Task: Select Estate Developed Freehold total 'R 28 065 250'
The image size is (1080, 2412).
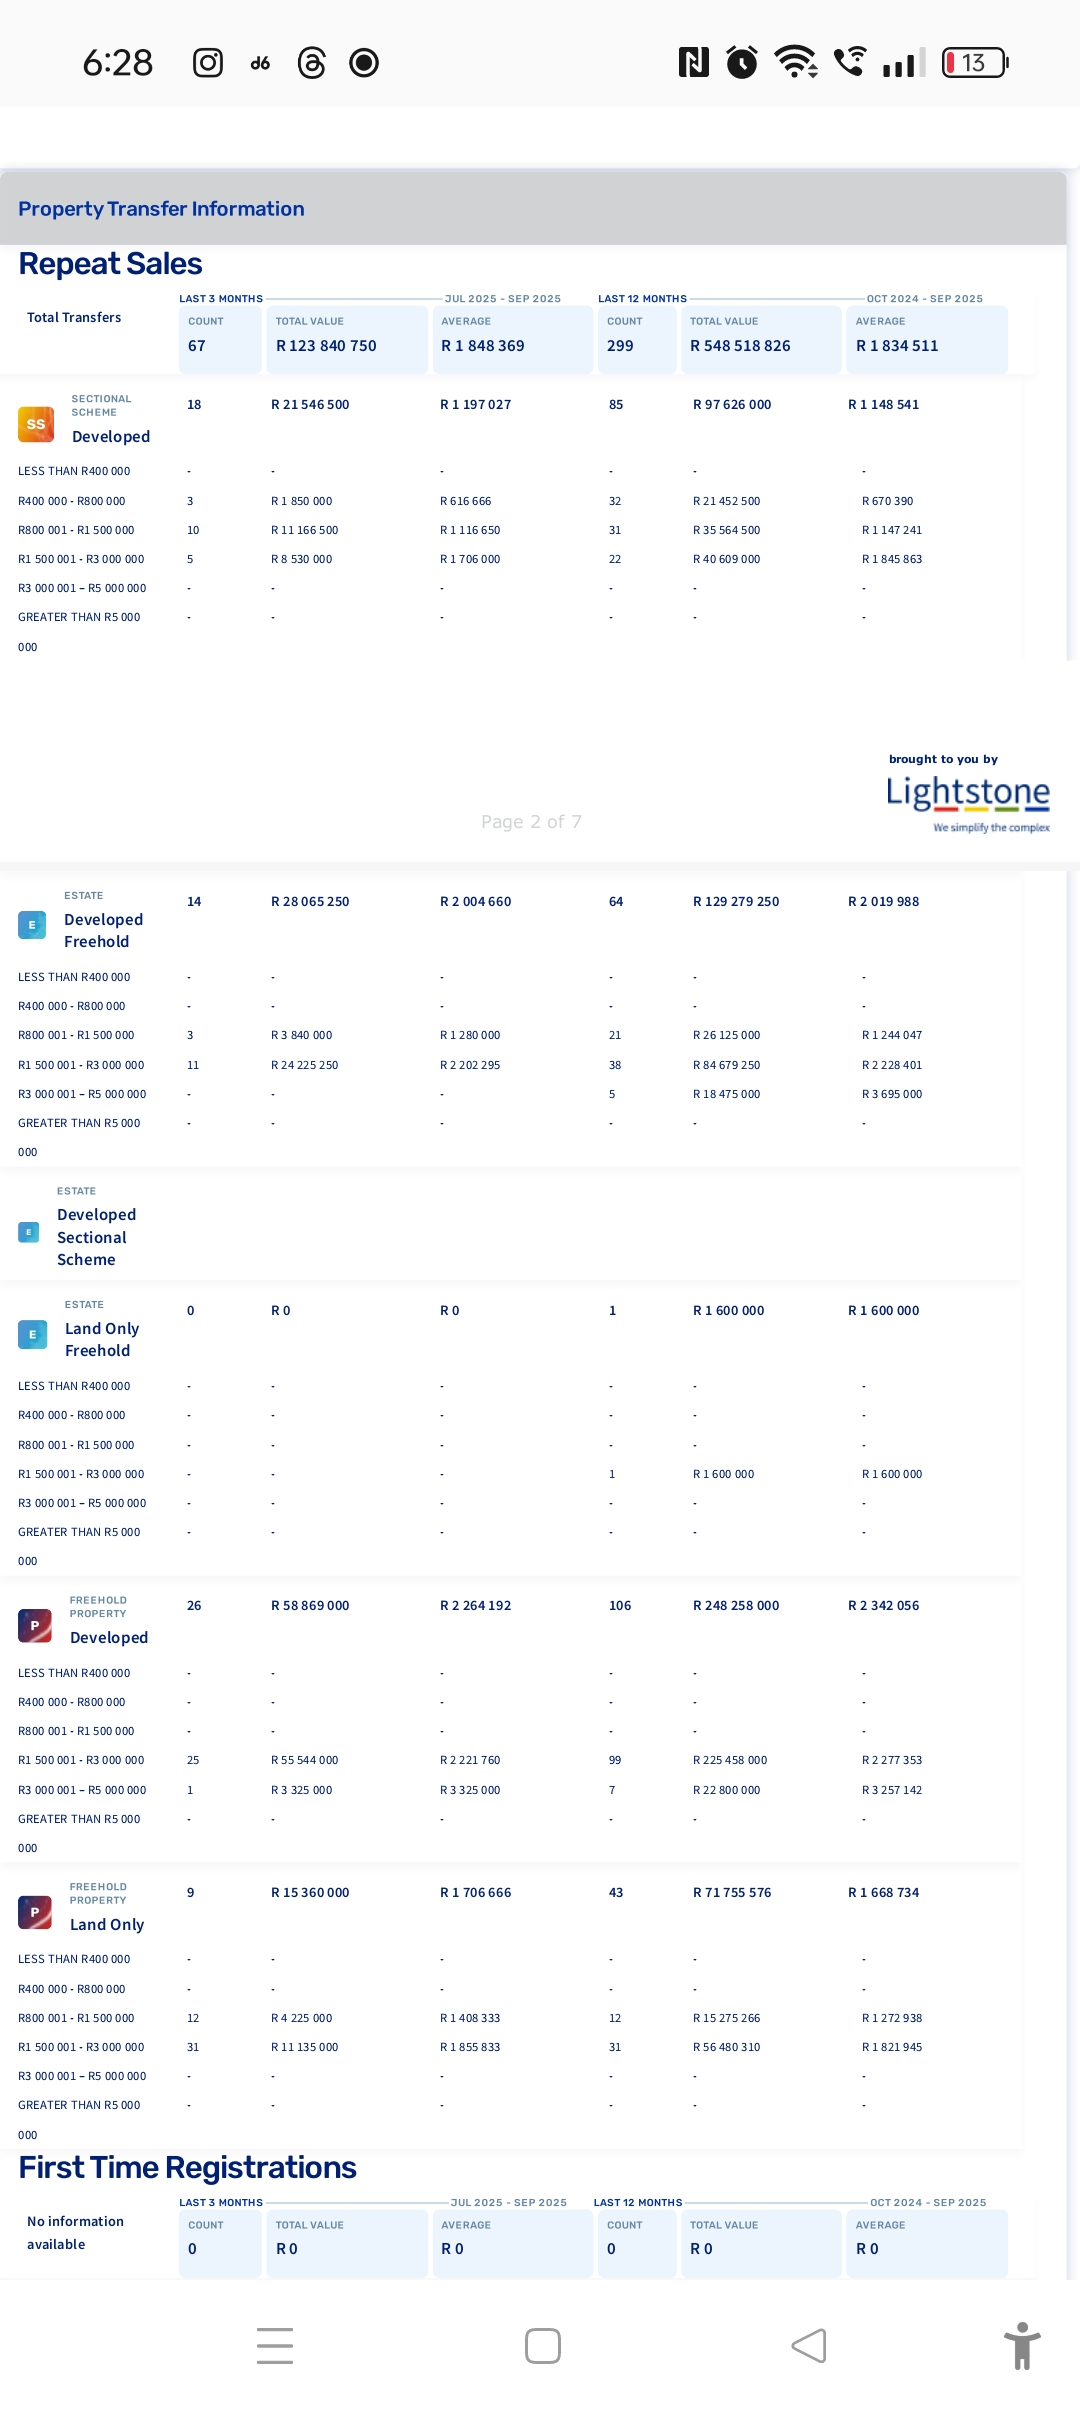Action: [x=310, y=902]
